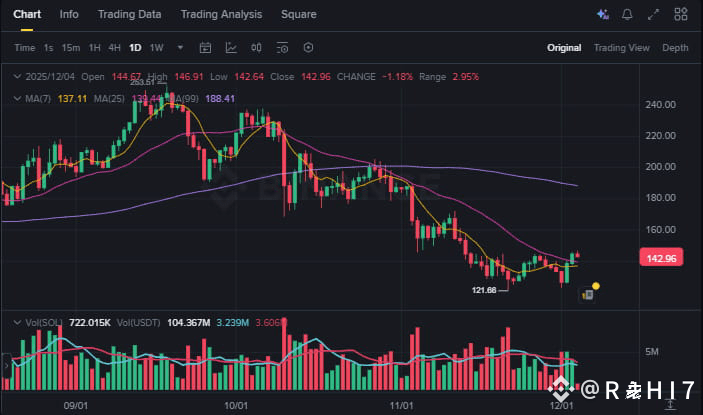This screenshot has width=703, height=415.
Task: Switch chart mode to Depth
Action: (x=675, y=48)
